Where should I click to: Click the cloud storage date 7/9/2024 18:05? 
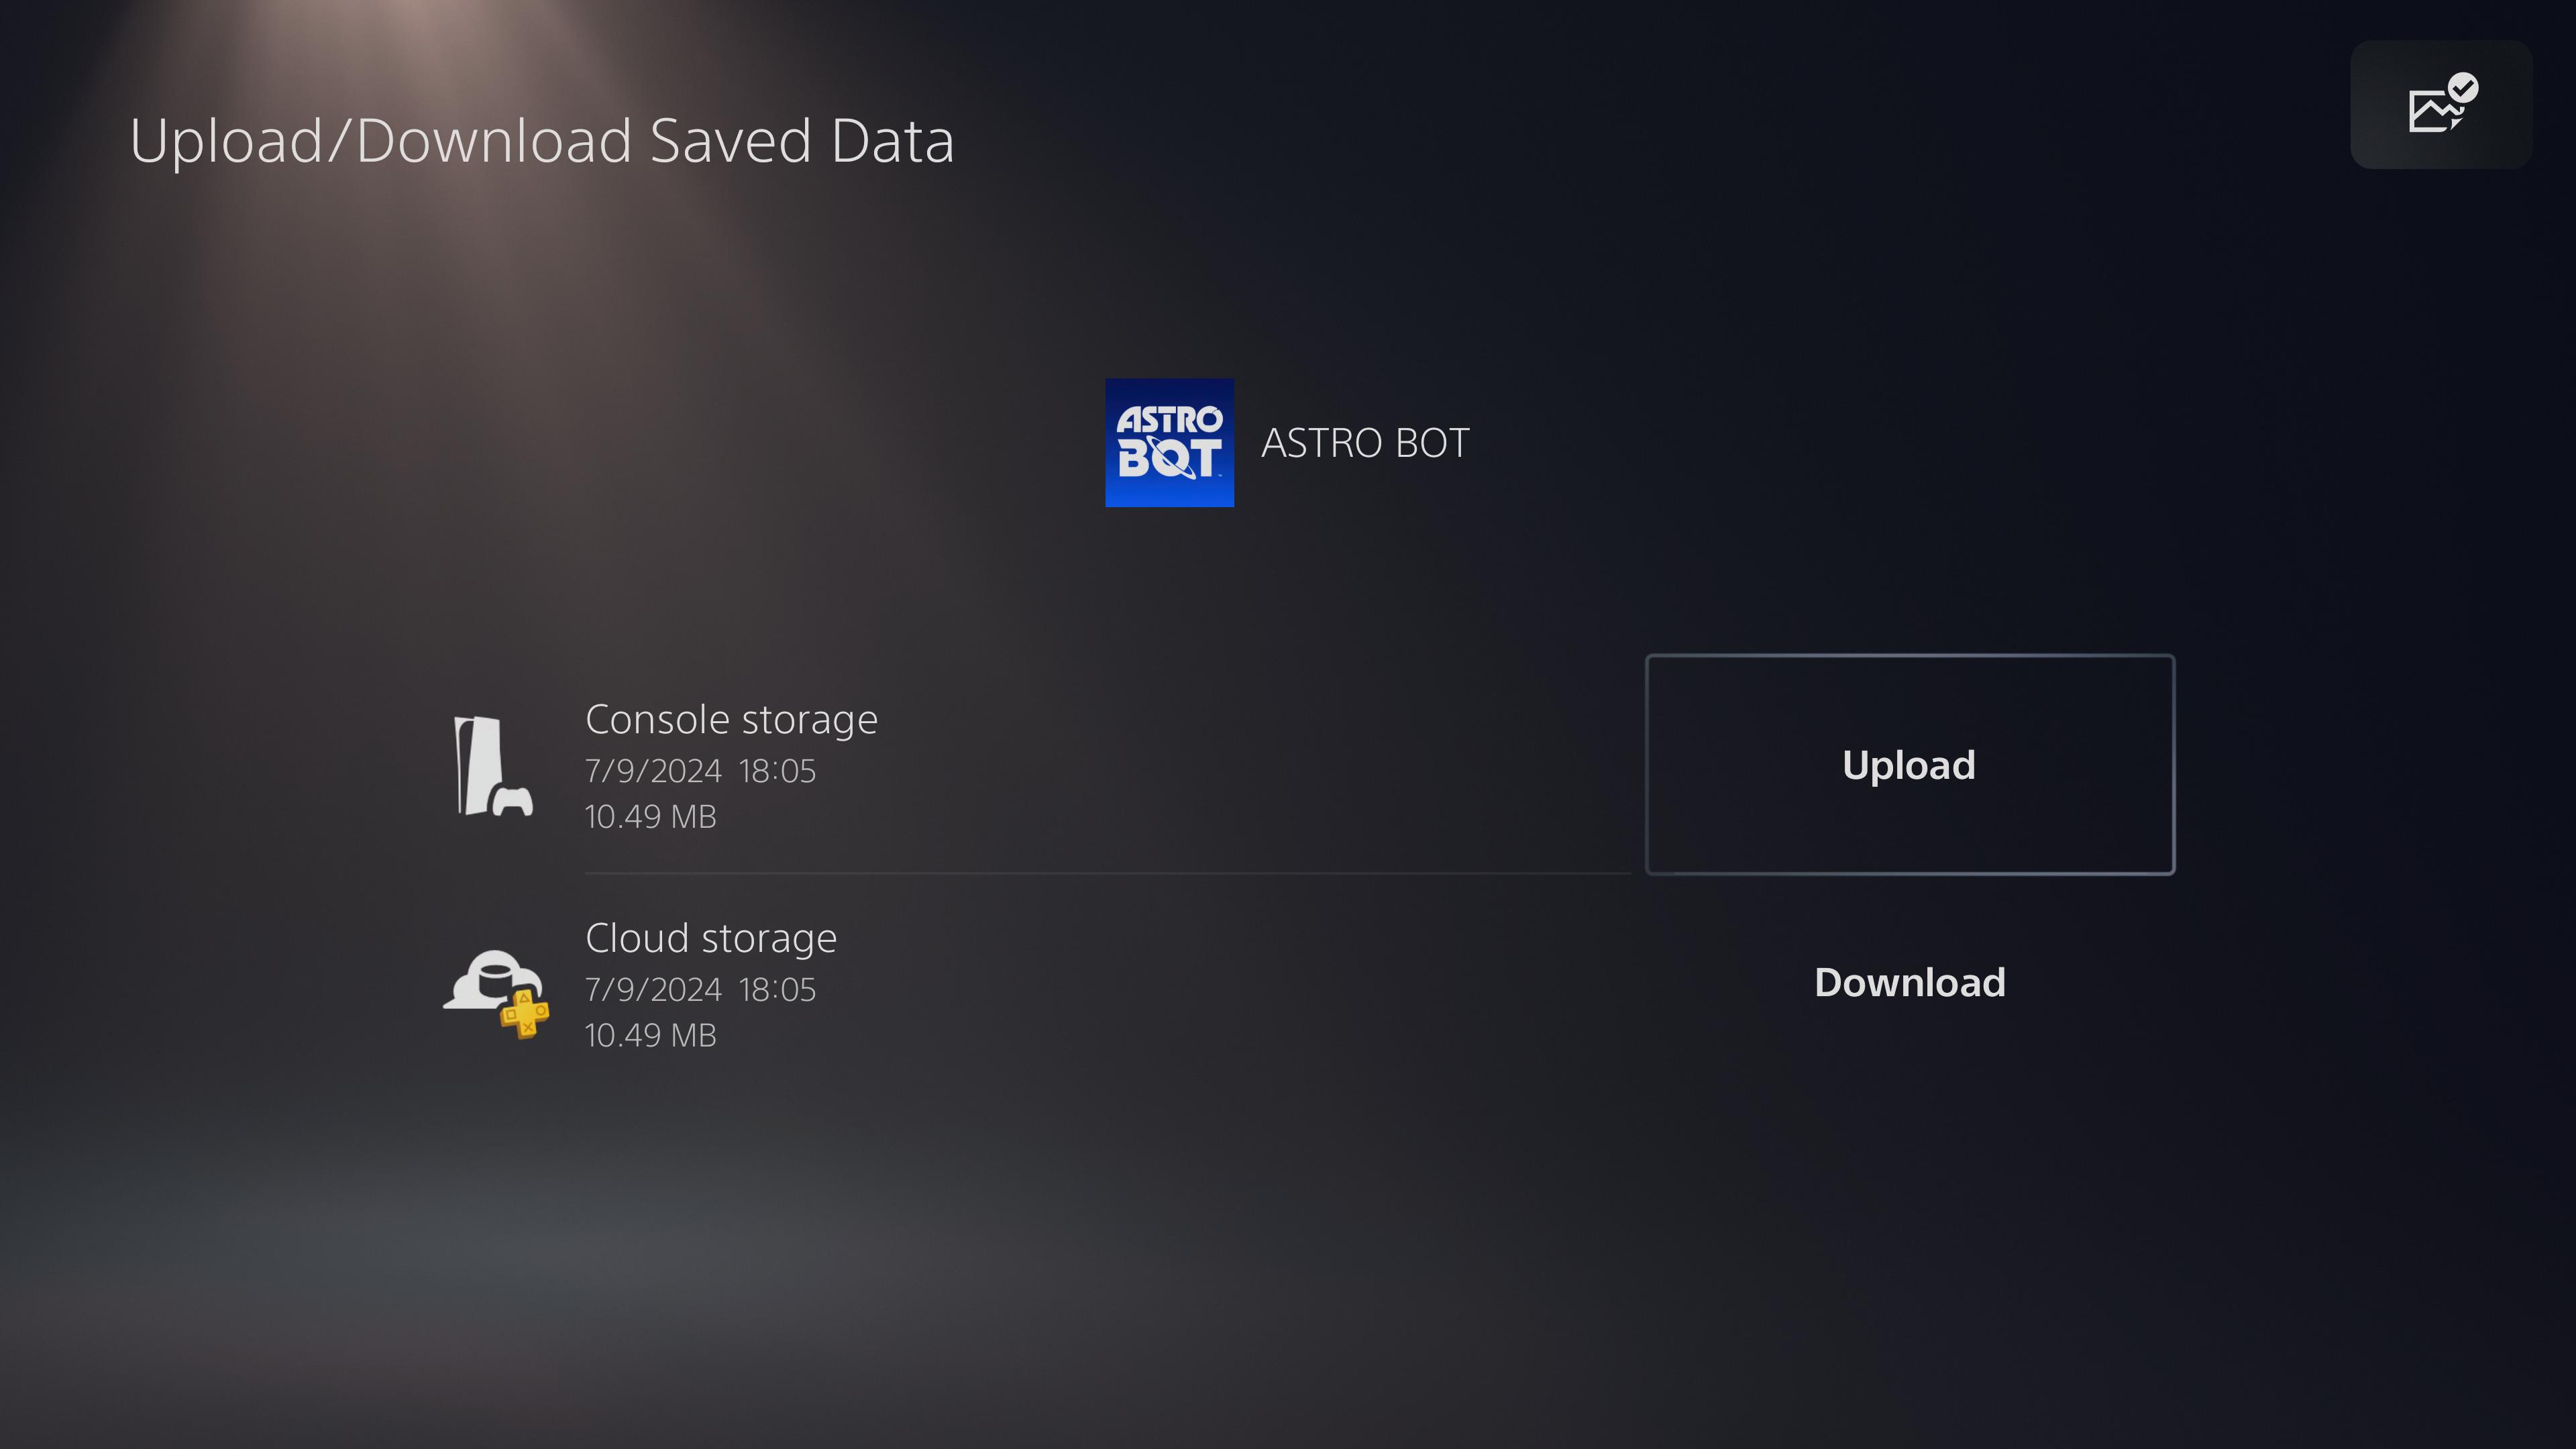point(700,989)
